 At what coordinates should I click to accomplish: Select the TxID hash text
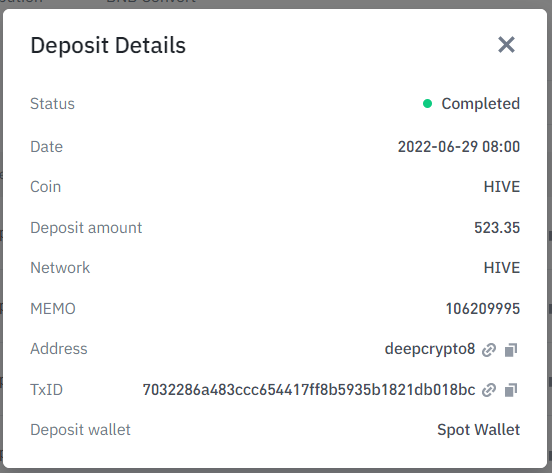pyautogui.click(x=309, y=390)
